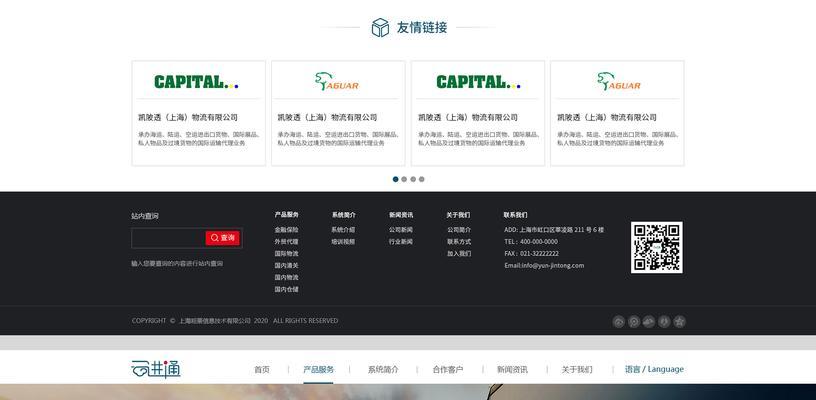This screenshot has height=400, width=816.
Task: Open the 国内物流 footer link
Action: click(287, 277)
